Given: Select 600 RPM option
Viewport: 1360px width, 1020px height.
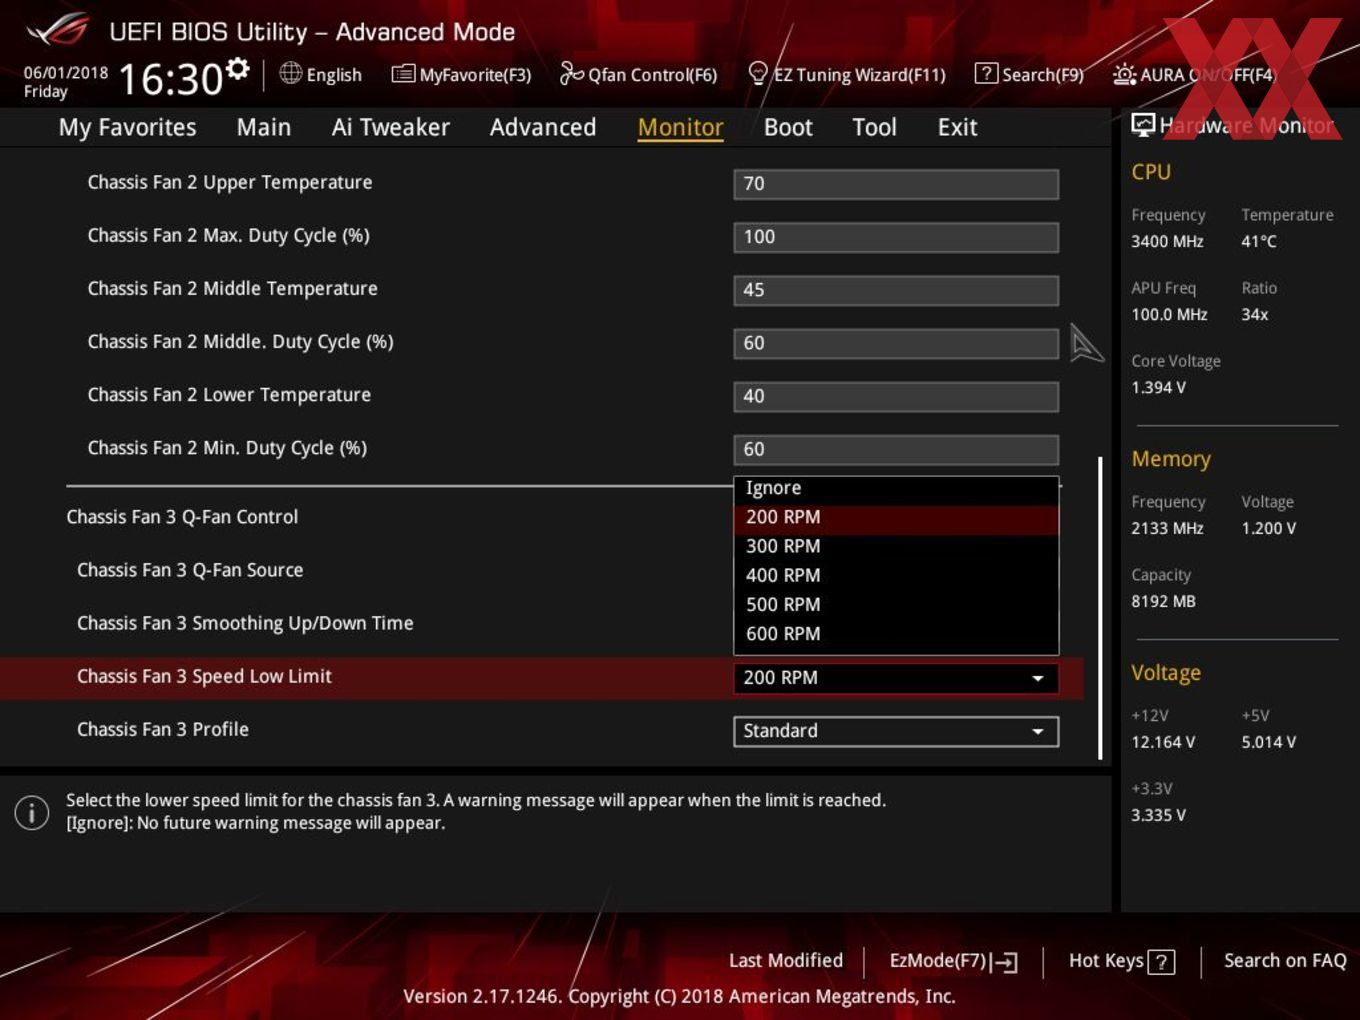Looking at the screenshot, I should coord(896,633).
